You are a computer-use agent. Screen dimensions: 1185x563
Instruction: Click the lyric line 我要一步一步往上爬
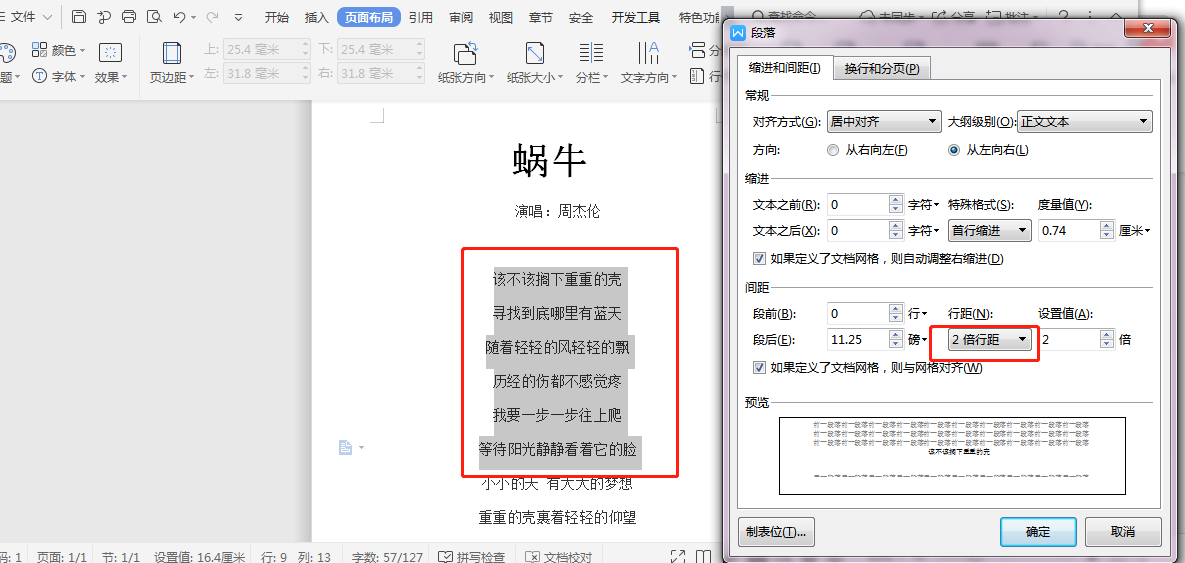click(557, 415)
